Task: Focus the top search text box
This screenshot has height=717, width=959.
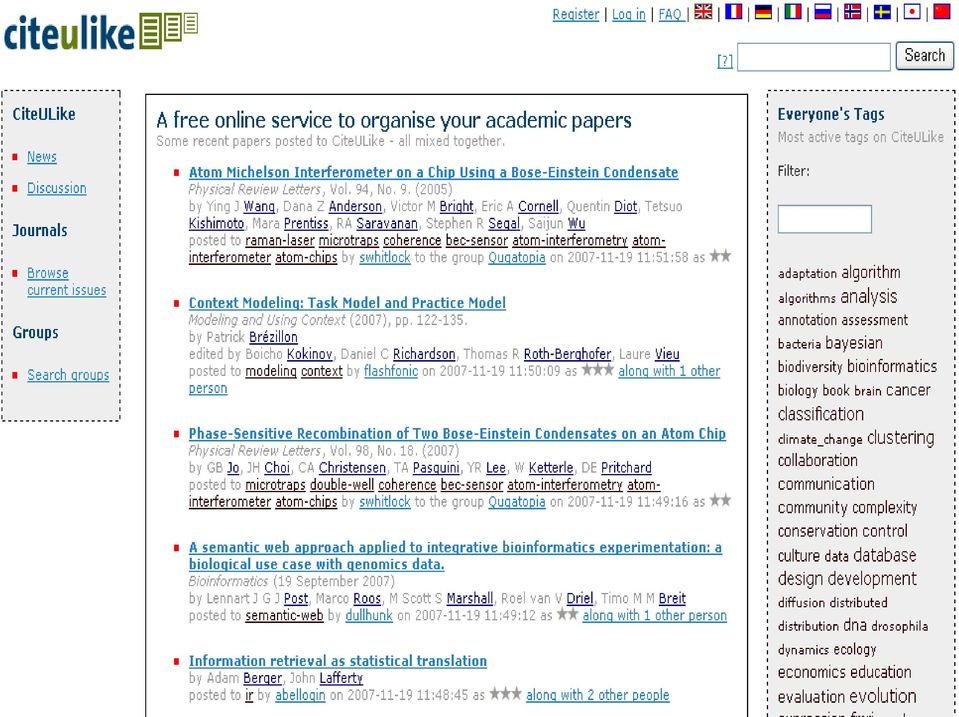Action: 813,57
